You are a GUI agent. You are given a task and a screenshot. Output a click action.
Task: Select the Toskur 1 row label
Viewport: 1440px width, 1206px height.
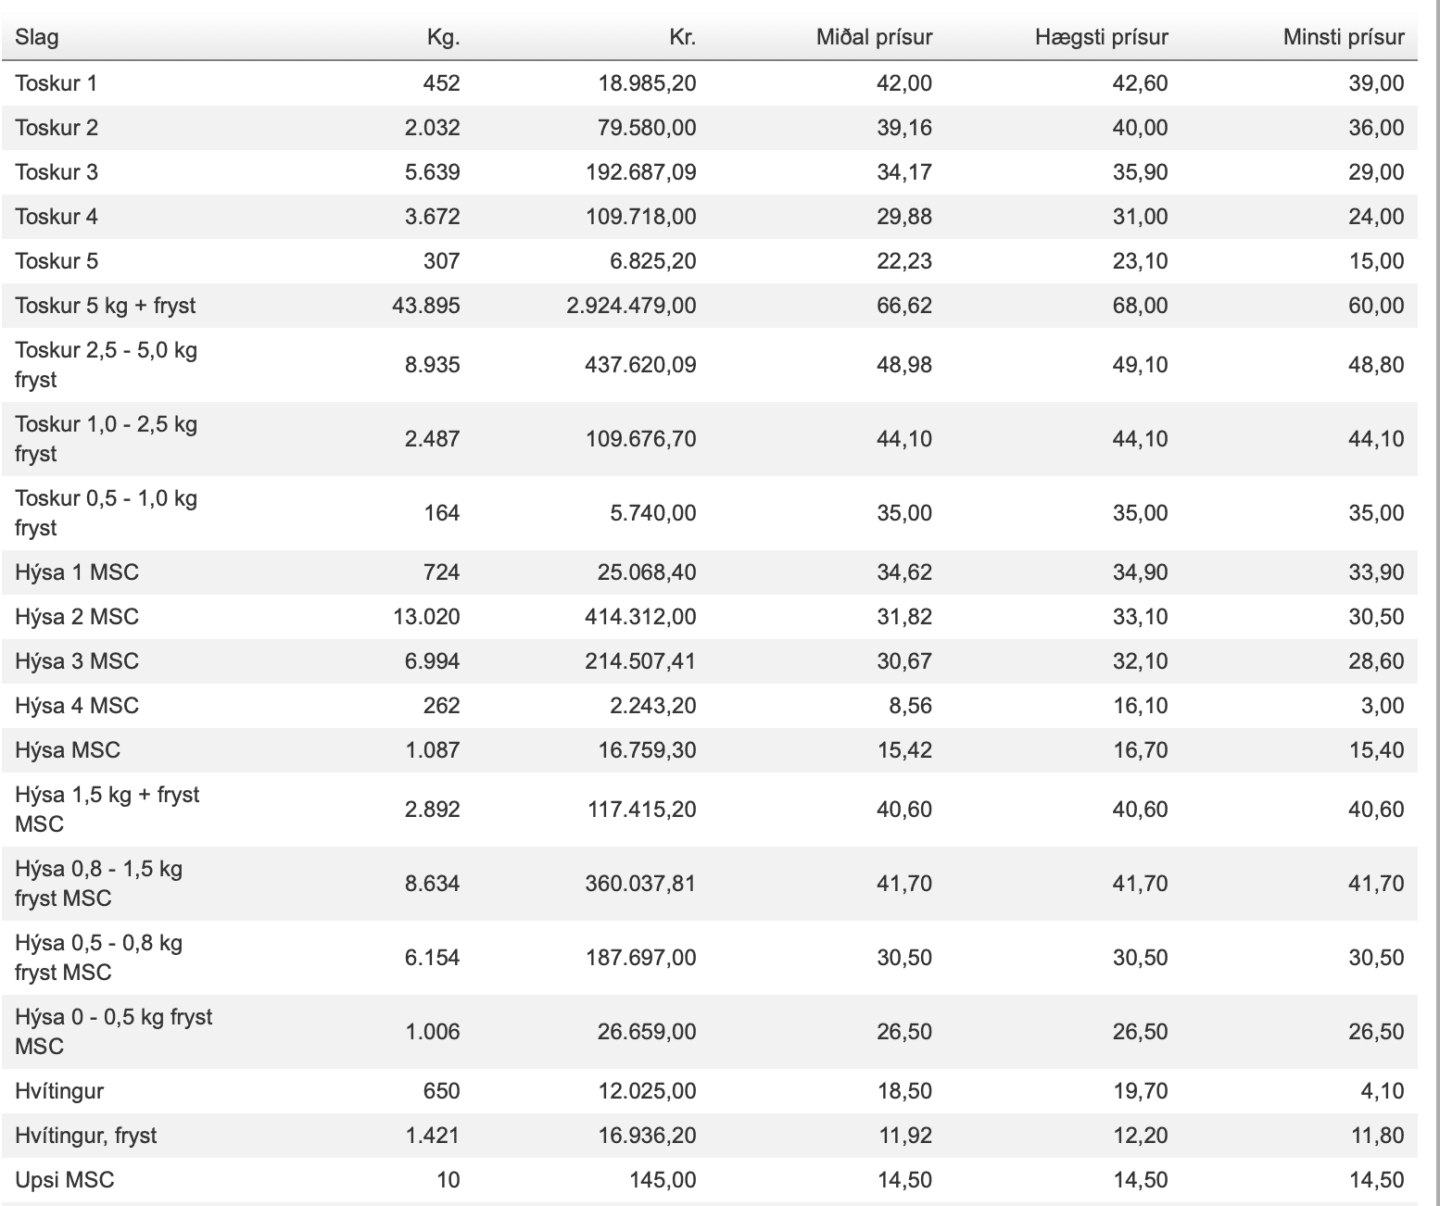pyautogui.click(x=56, y=83)
